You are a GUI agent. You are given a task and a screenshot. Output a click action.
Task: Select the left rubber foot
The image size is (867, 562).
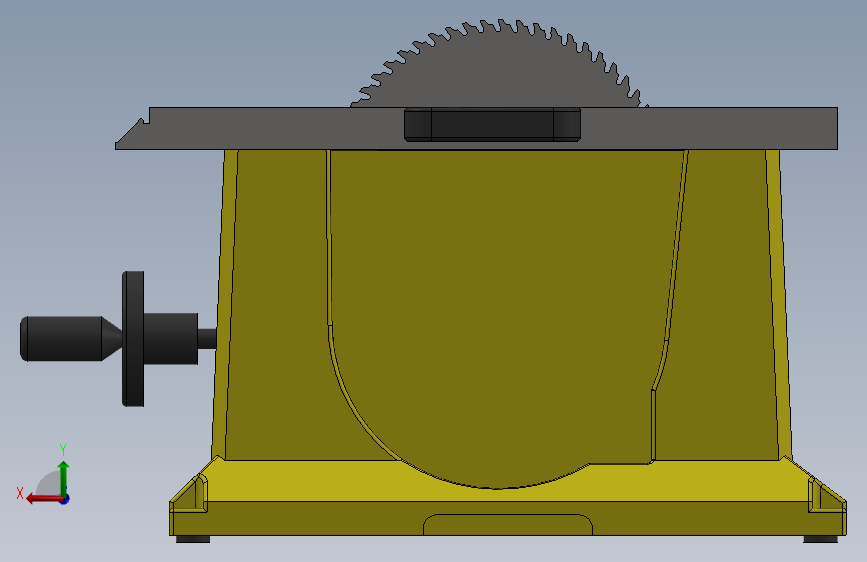tap(193, 539)
